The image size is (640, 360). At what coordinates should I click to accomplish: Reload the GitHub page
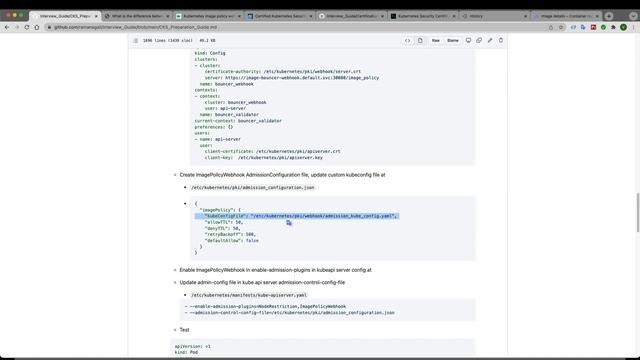[x=27, y=27]
